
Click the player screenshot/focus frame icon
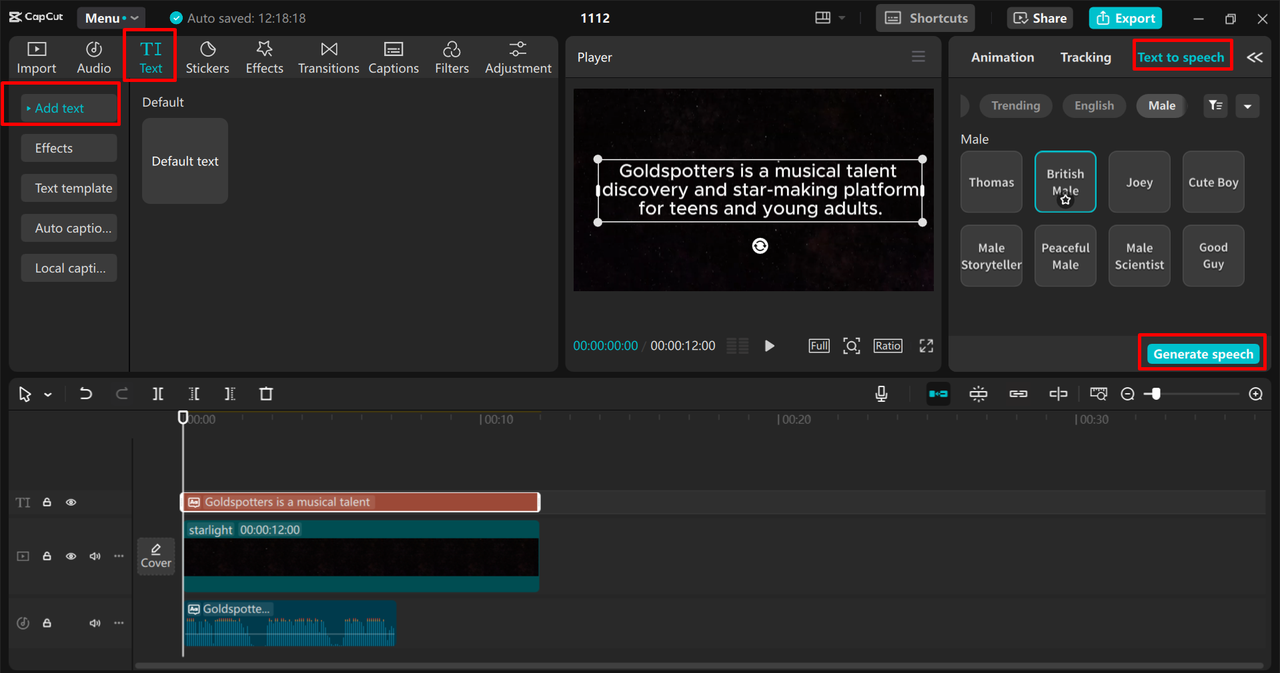[x=851, y=345]
